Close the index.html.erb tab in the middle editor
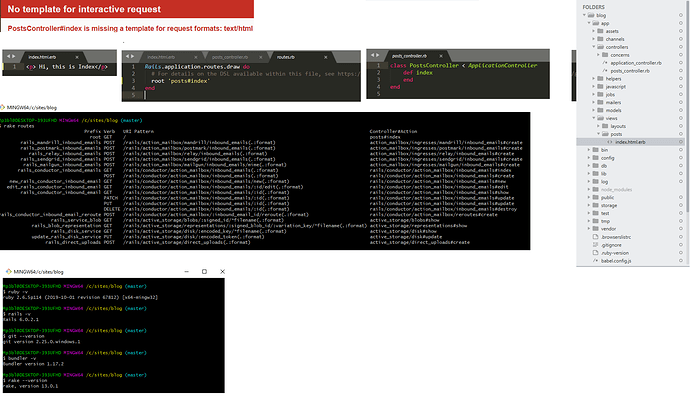 click(196, 57)
